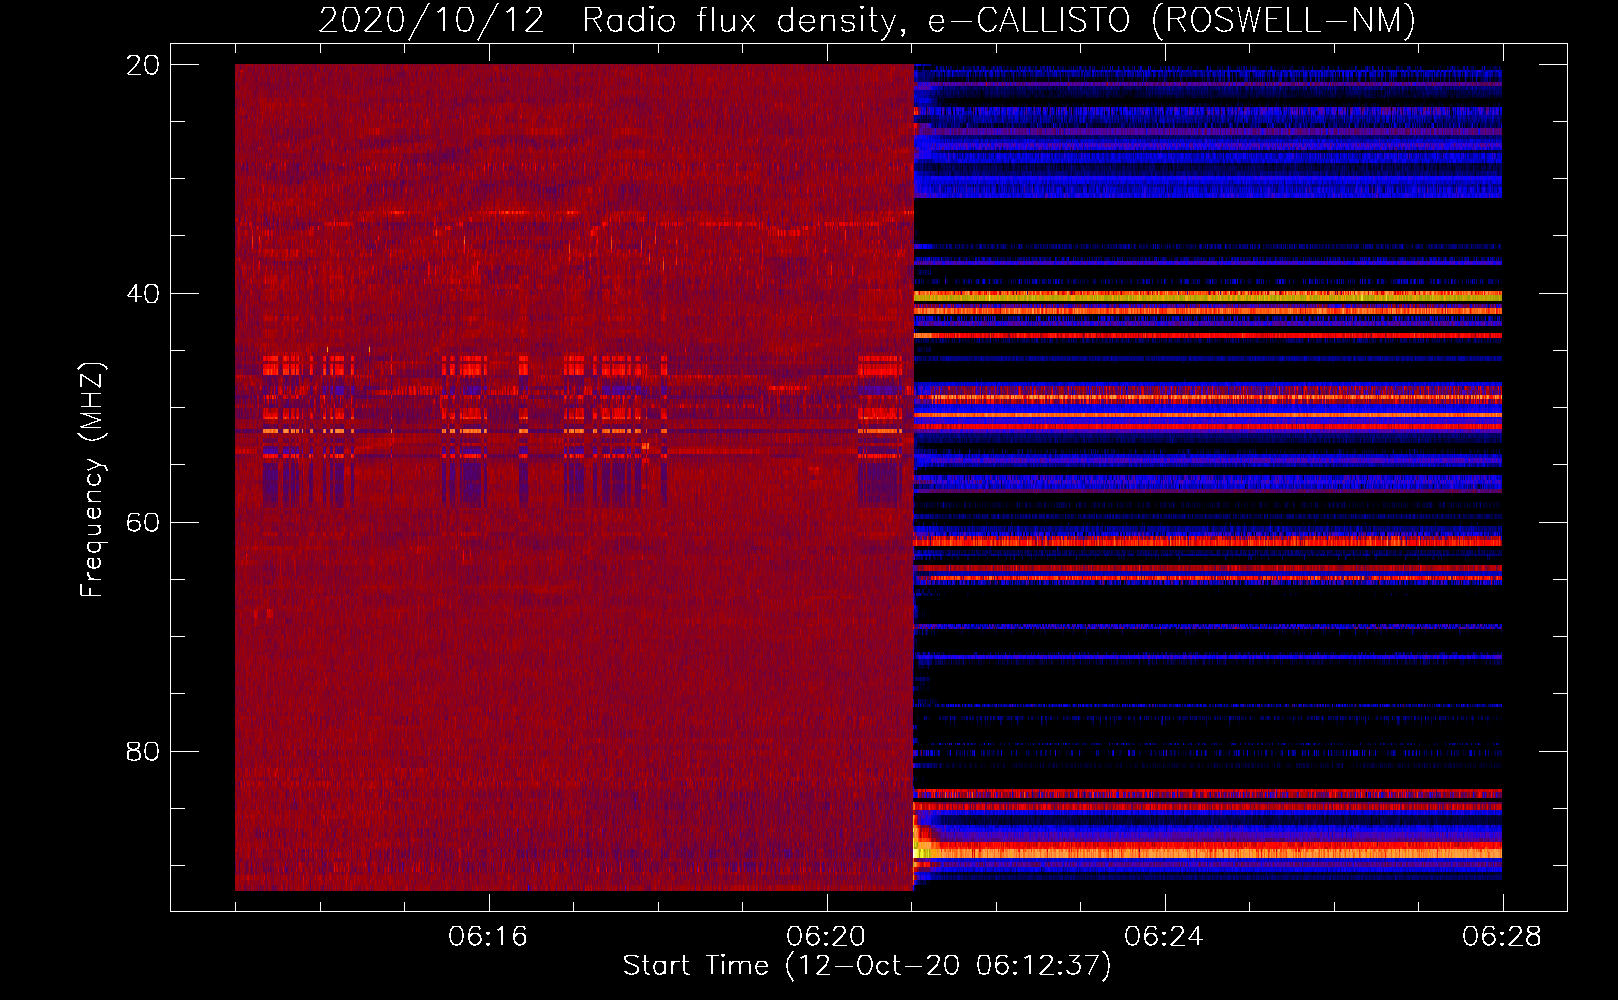Click the plot title "2020/10/12 Radio flux density, e-CALLISTO (ROSWELL-NM)"
The height and width of the screenshot is (1000, 1618).
tap(867, 20)
